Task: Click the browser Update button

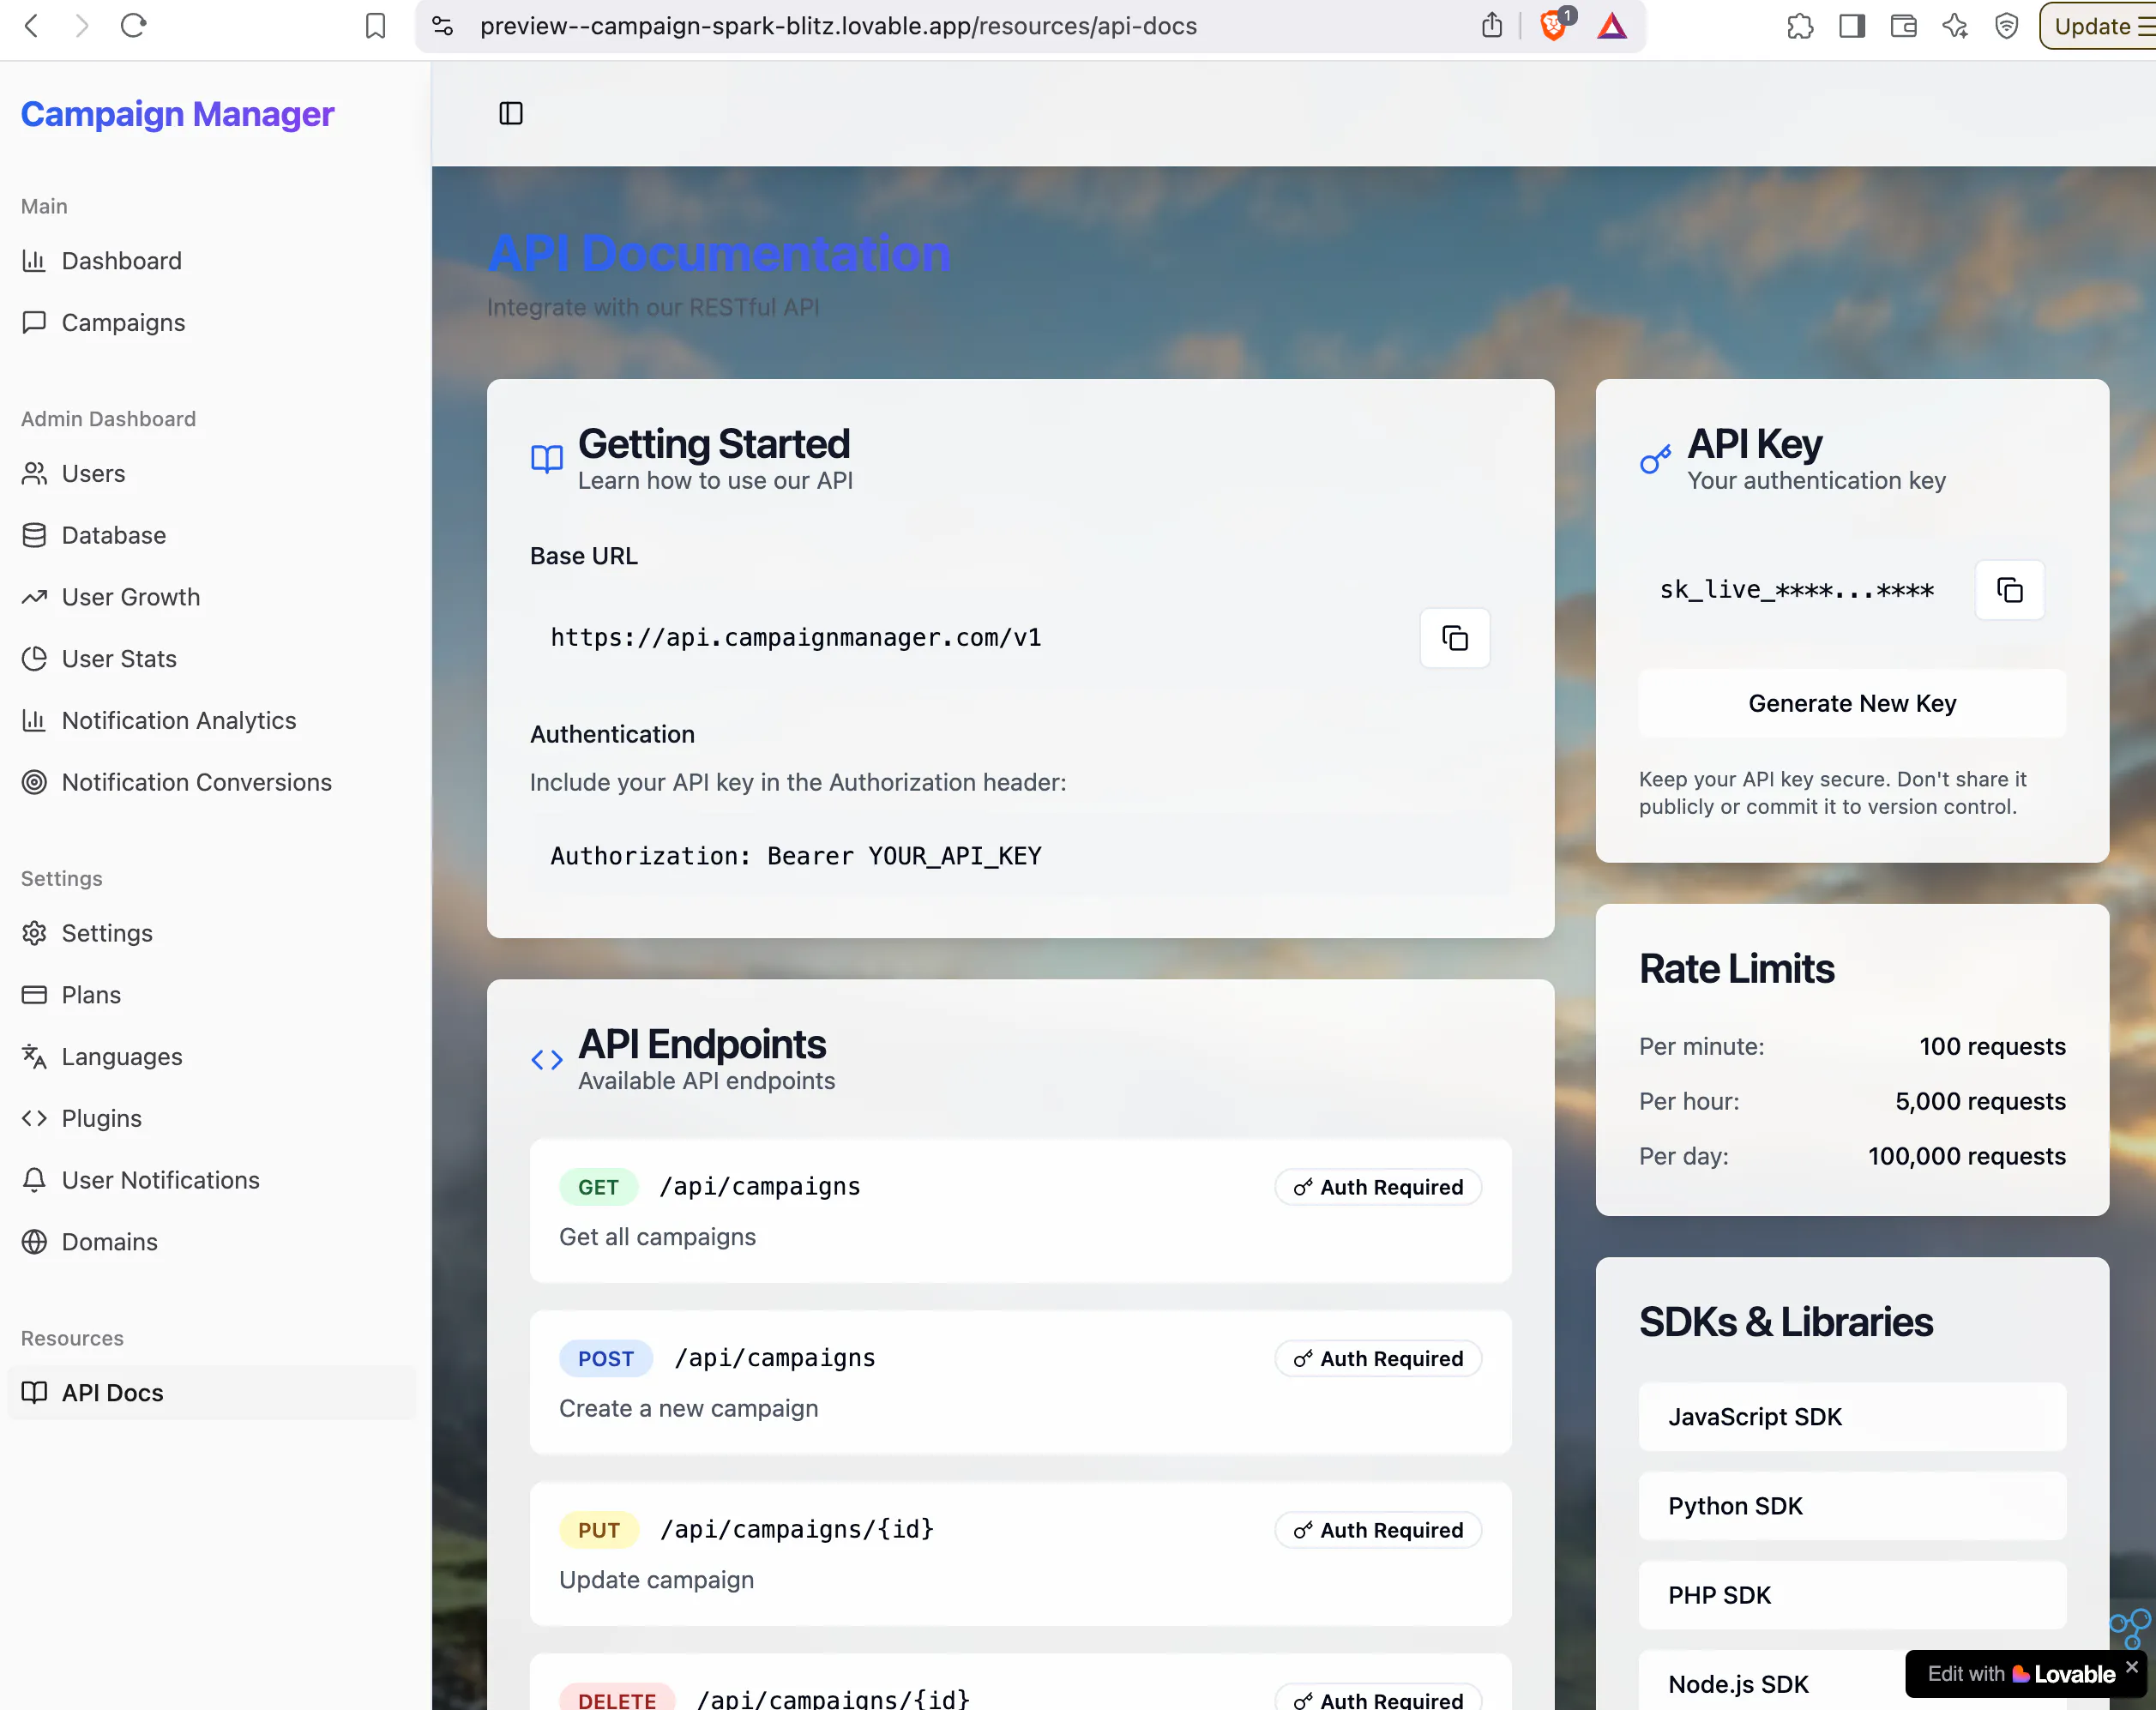Action: pyautogui.click(x=2098, y=26)
